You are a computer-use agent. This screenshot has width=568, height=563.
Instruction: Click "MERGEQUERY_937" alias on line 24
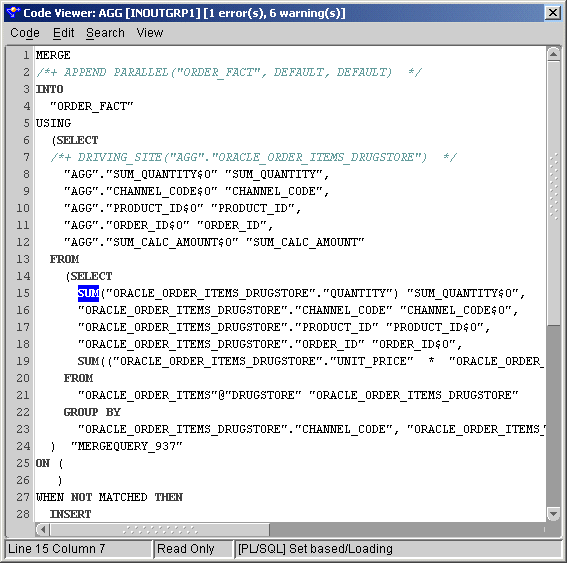point(127,446)
